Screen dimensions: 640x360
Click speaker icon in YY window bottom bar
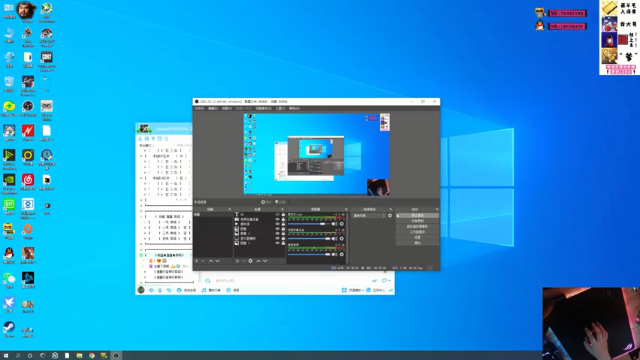[x=151, y=290]
